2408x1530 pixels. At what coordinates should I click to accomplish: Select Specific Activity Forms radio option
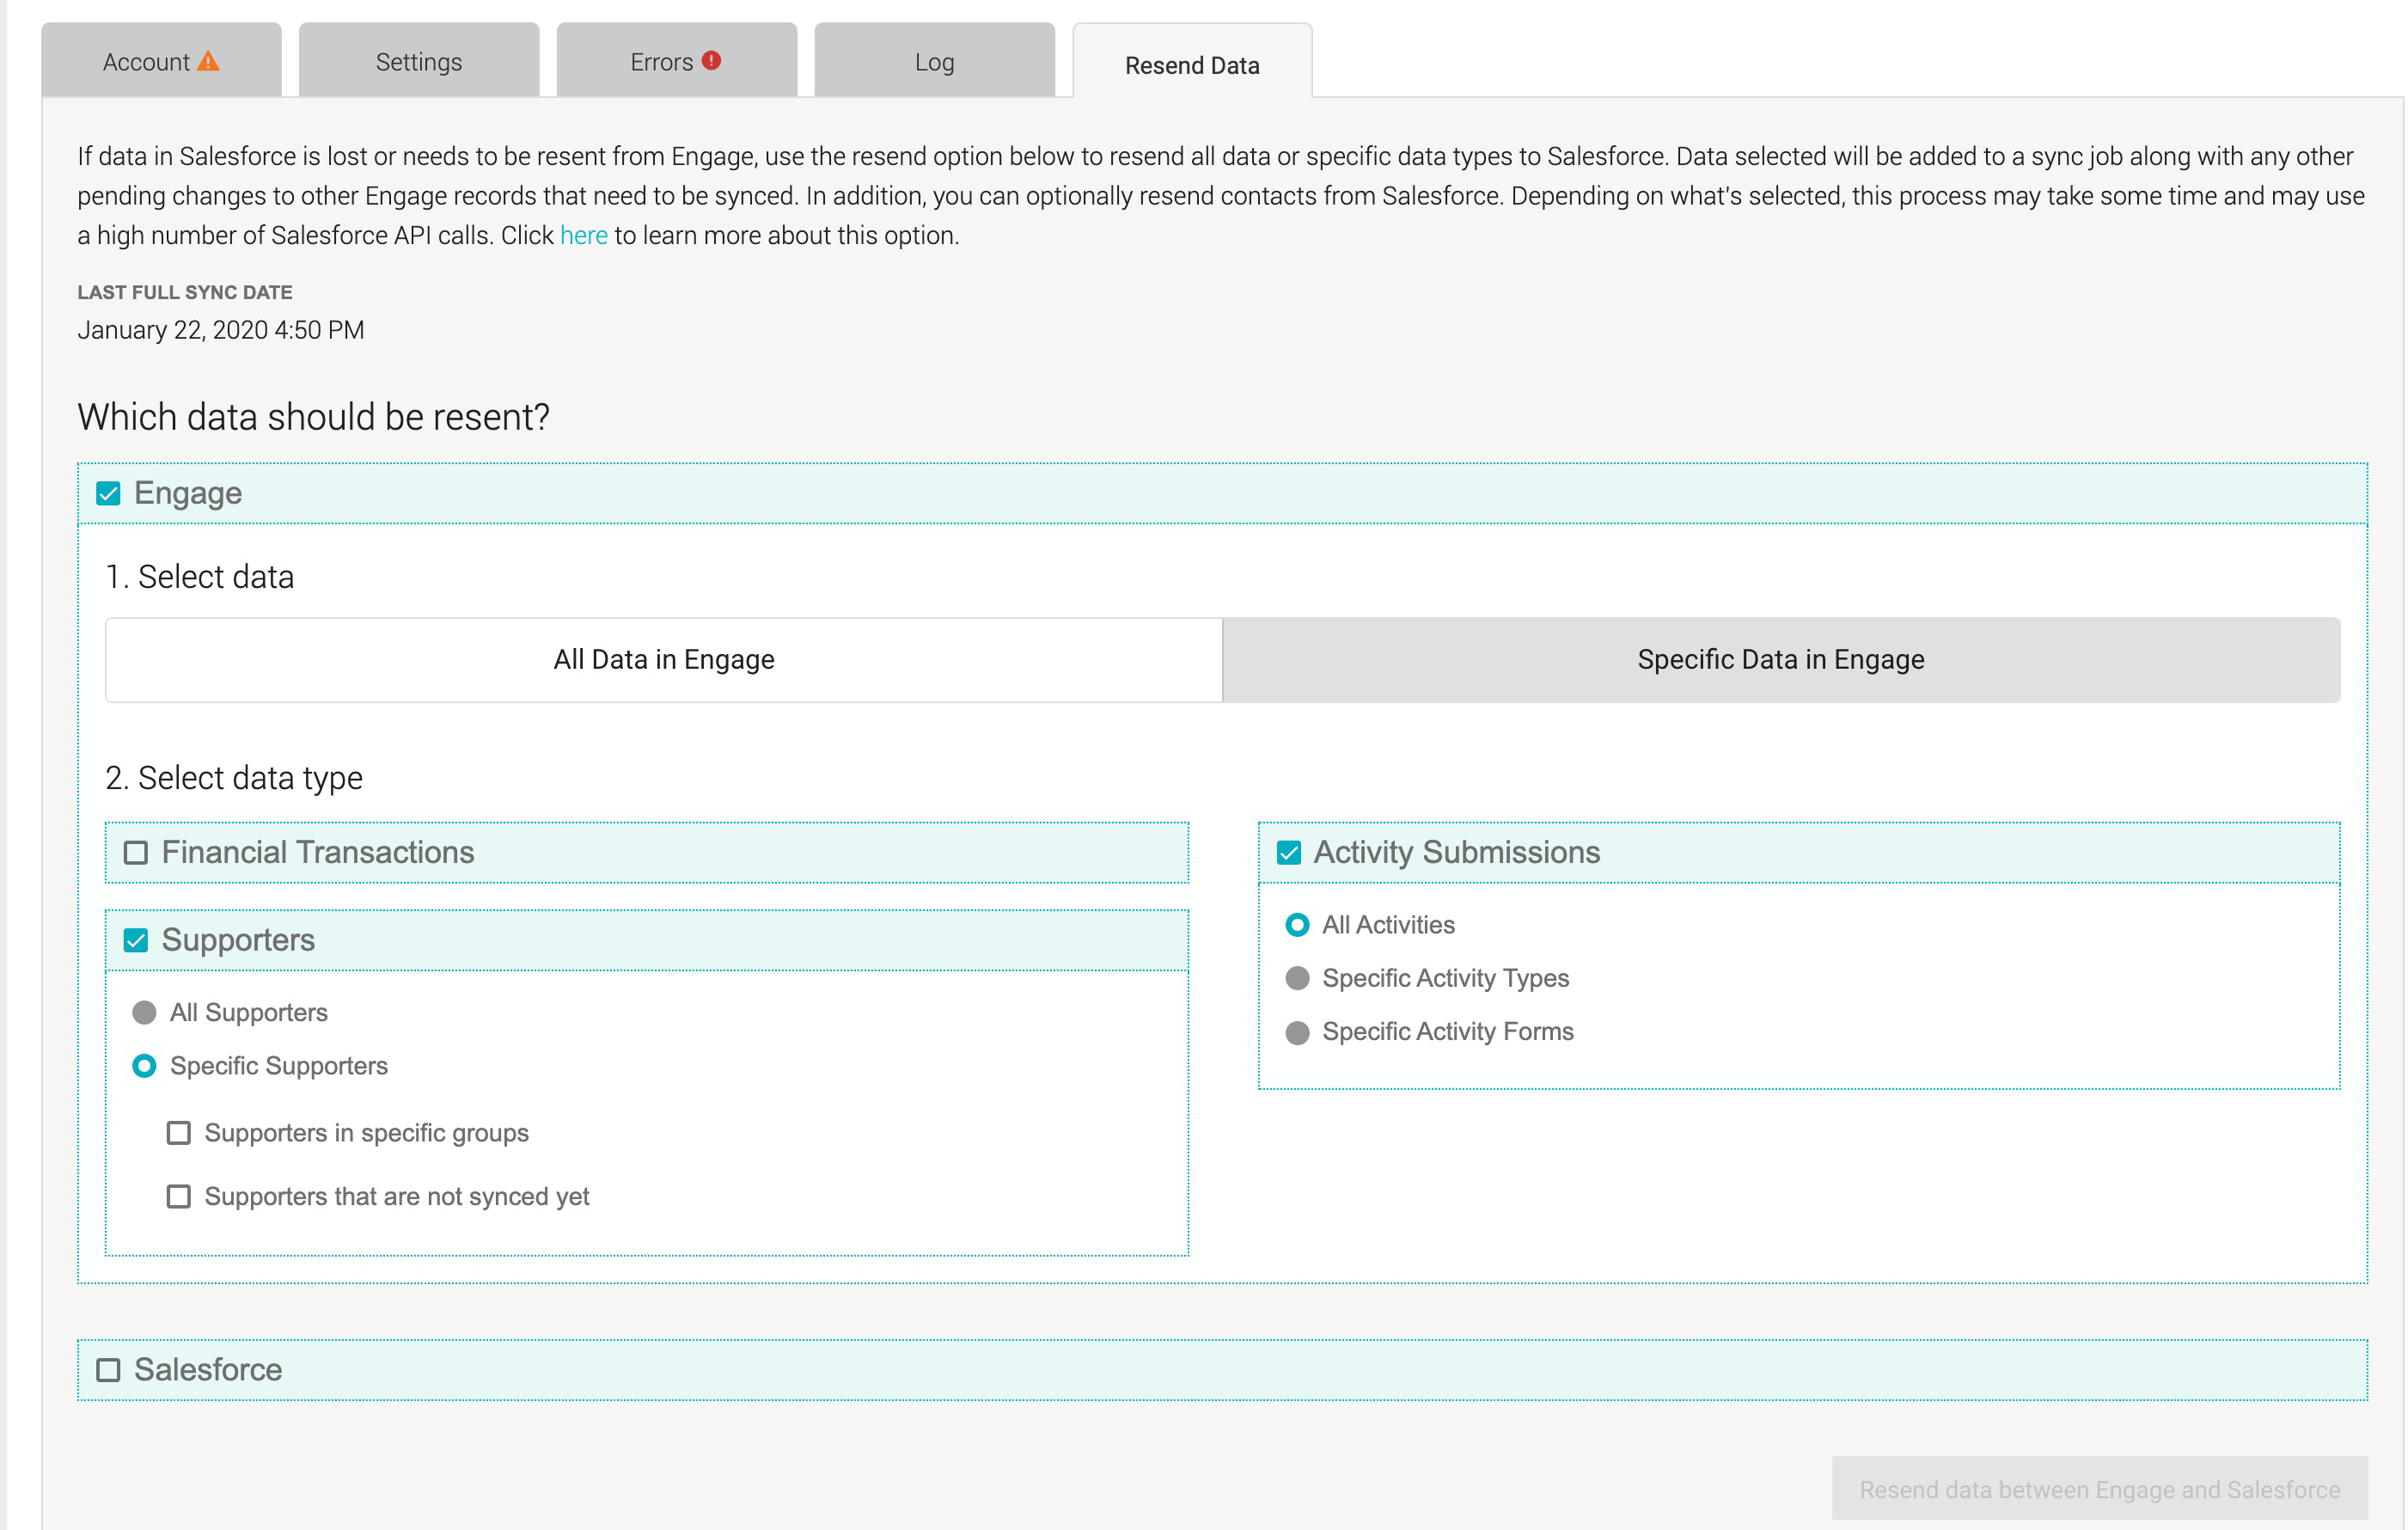click(1297, 1032)
